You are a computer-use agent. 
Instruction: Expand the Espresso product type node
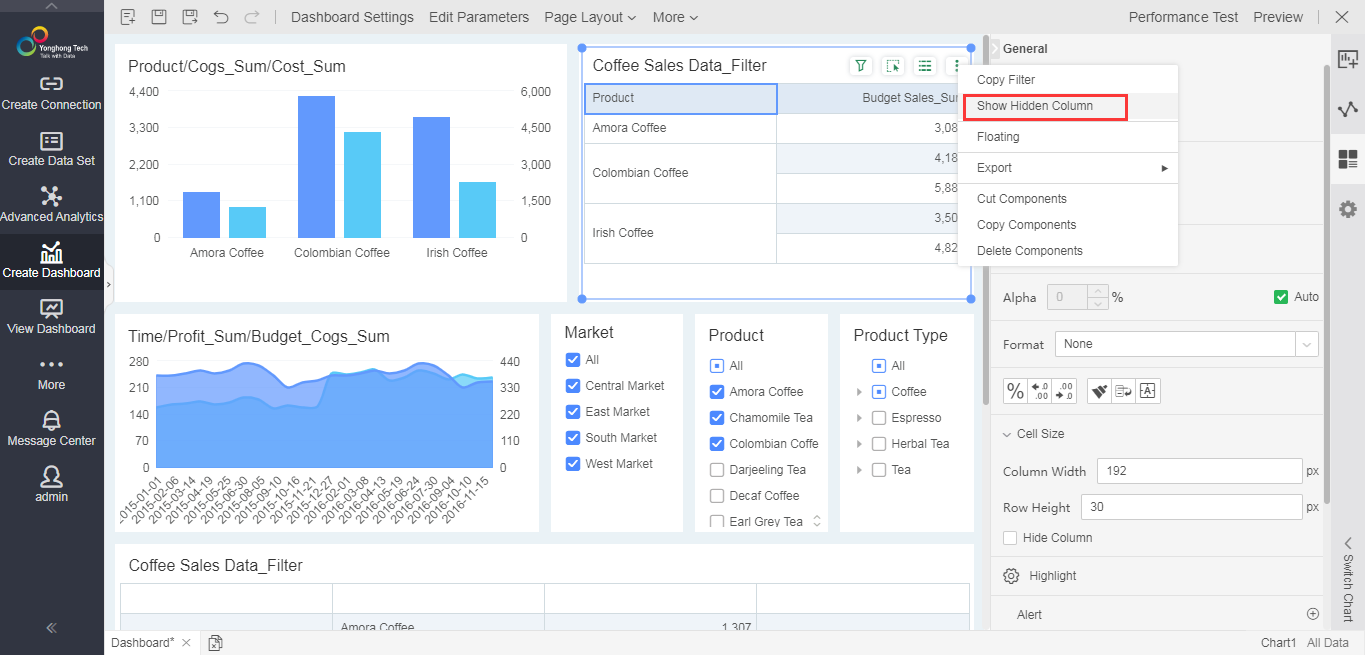coord(859,418)
